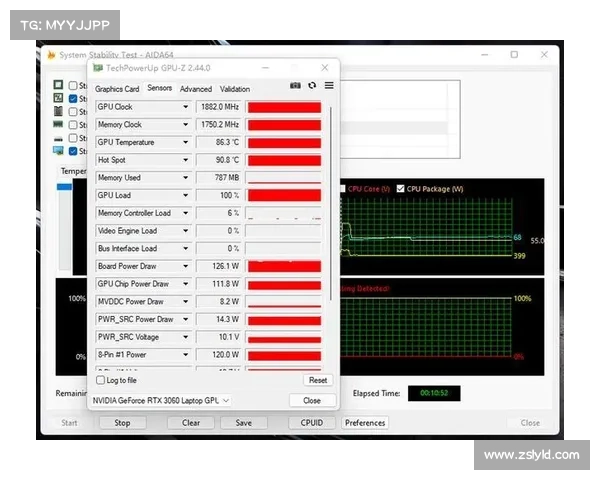Click the GPU-Z Close button
This screenshot has width=600, height=480.
(312, 400)
